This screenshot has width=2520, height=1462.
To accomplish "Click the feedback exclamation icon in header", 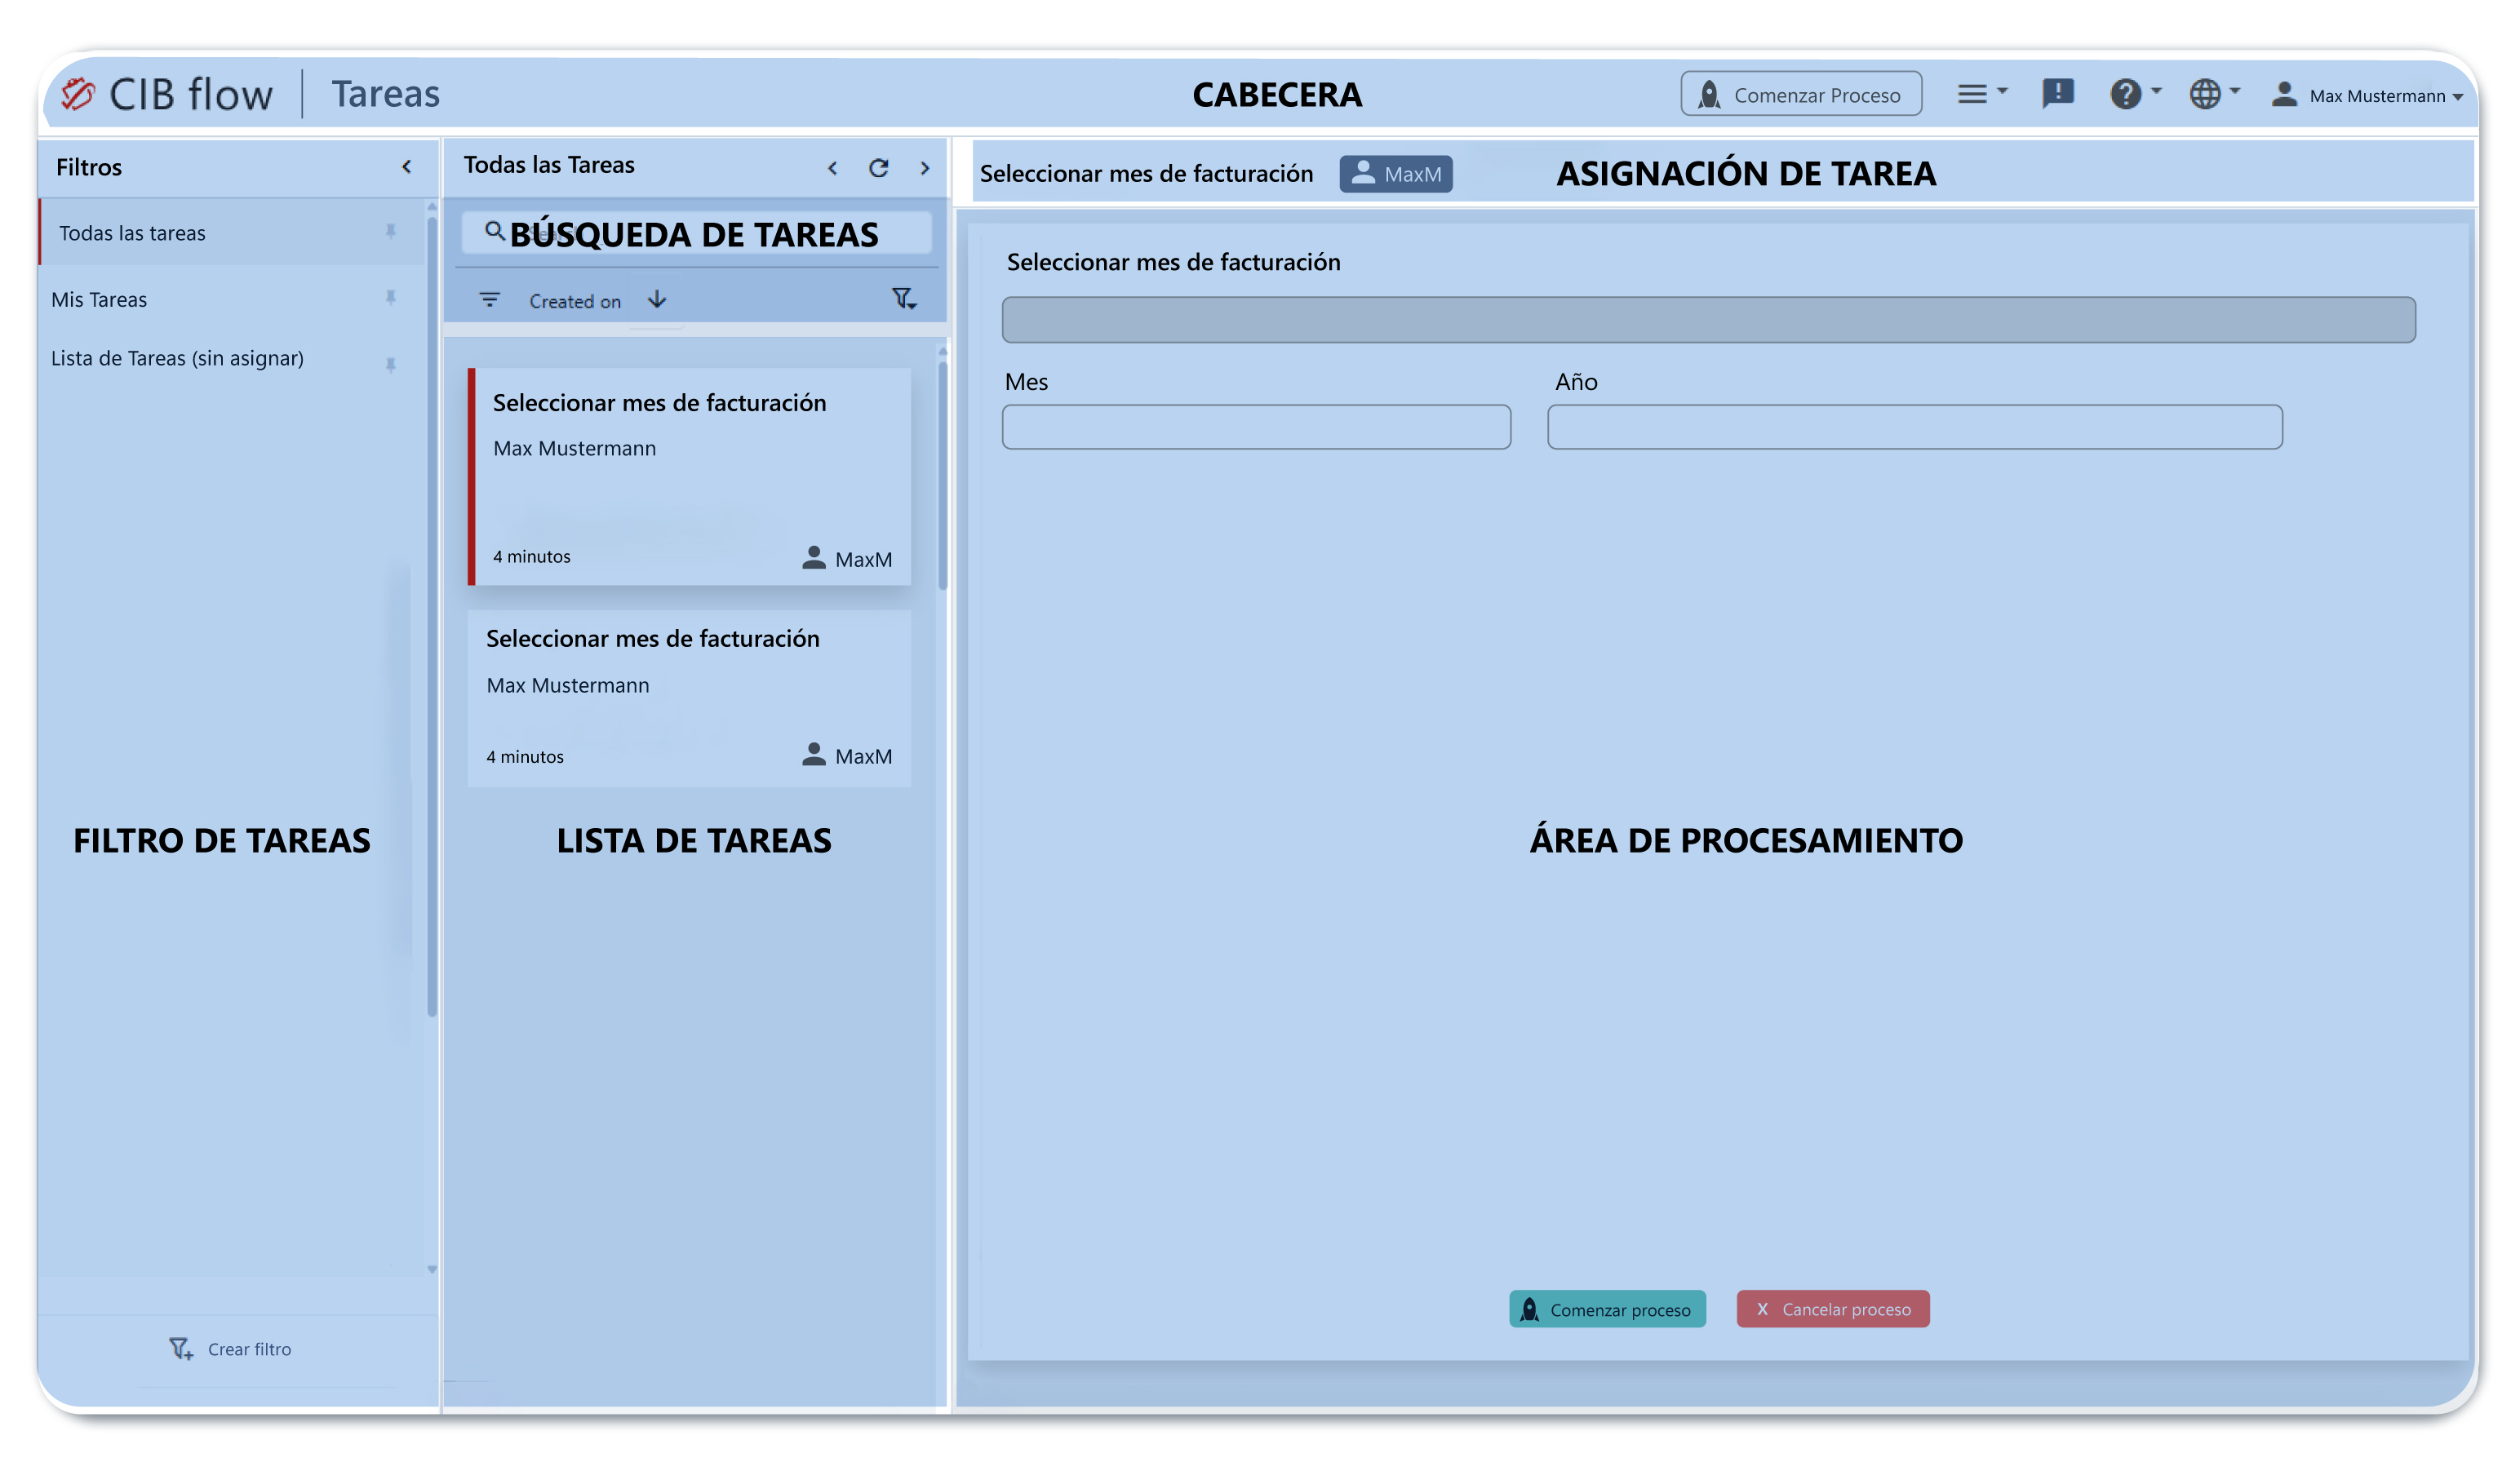I will [x=2057, y=94].
